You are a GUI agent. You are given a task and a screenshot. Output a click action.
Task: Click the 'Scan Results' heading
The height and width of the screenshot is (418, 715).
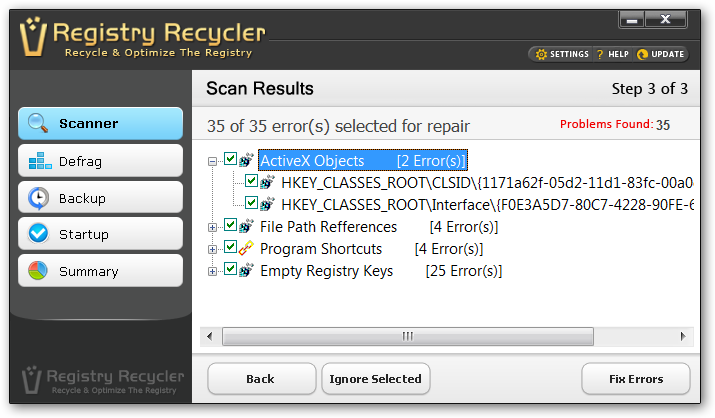click(x=259, y=88)
